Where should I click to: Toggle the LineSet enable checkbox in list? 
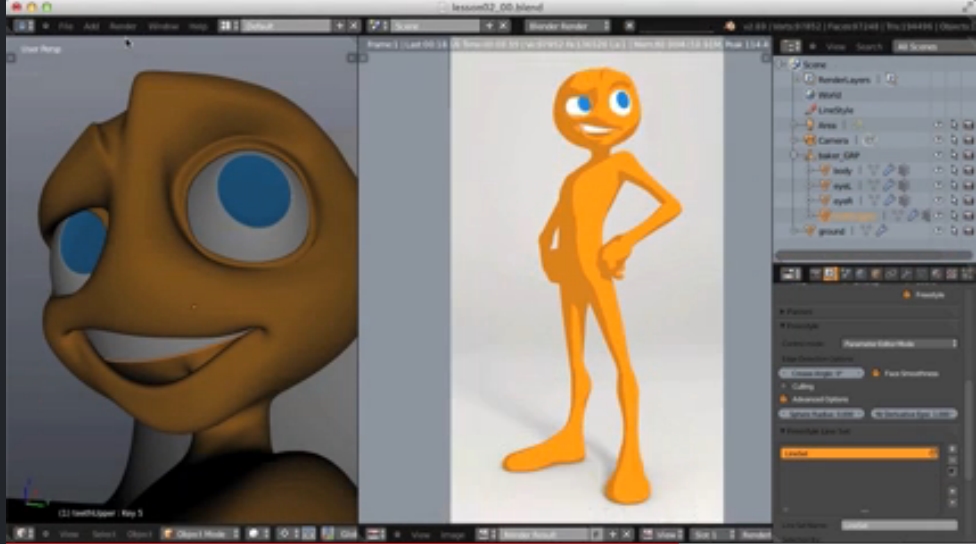[932, 453]
